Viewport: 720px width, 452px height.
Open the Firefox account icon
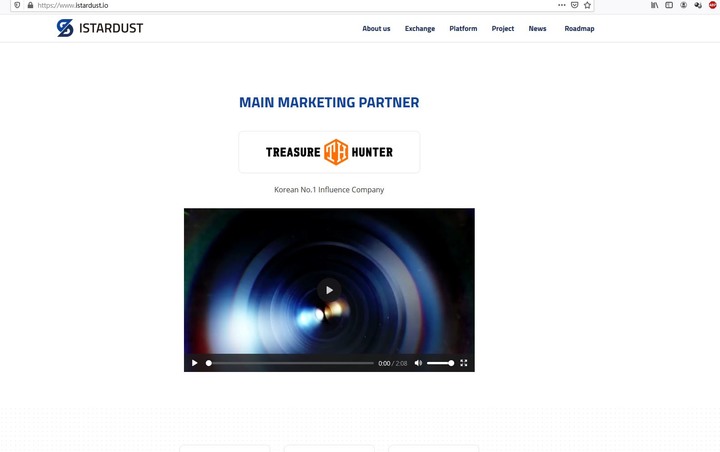684,5
